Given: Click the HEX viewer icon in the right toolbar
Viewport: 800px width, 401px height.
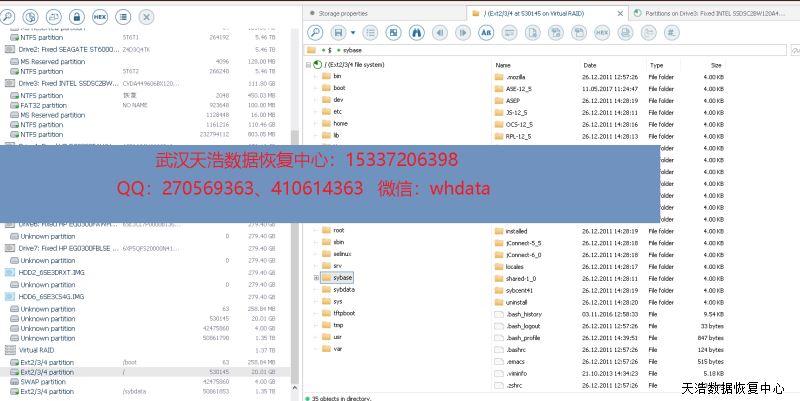Looking at the screenshot, I should 601,32.
